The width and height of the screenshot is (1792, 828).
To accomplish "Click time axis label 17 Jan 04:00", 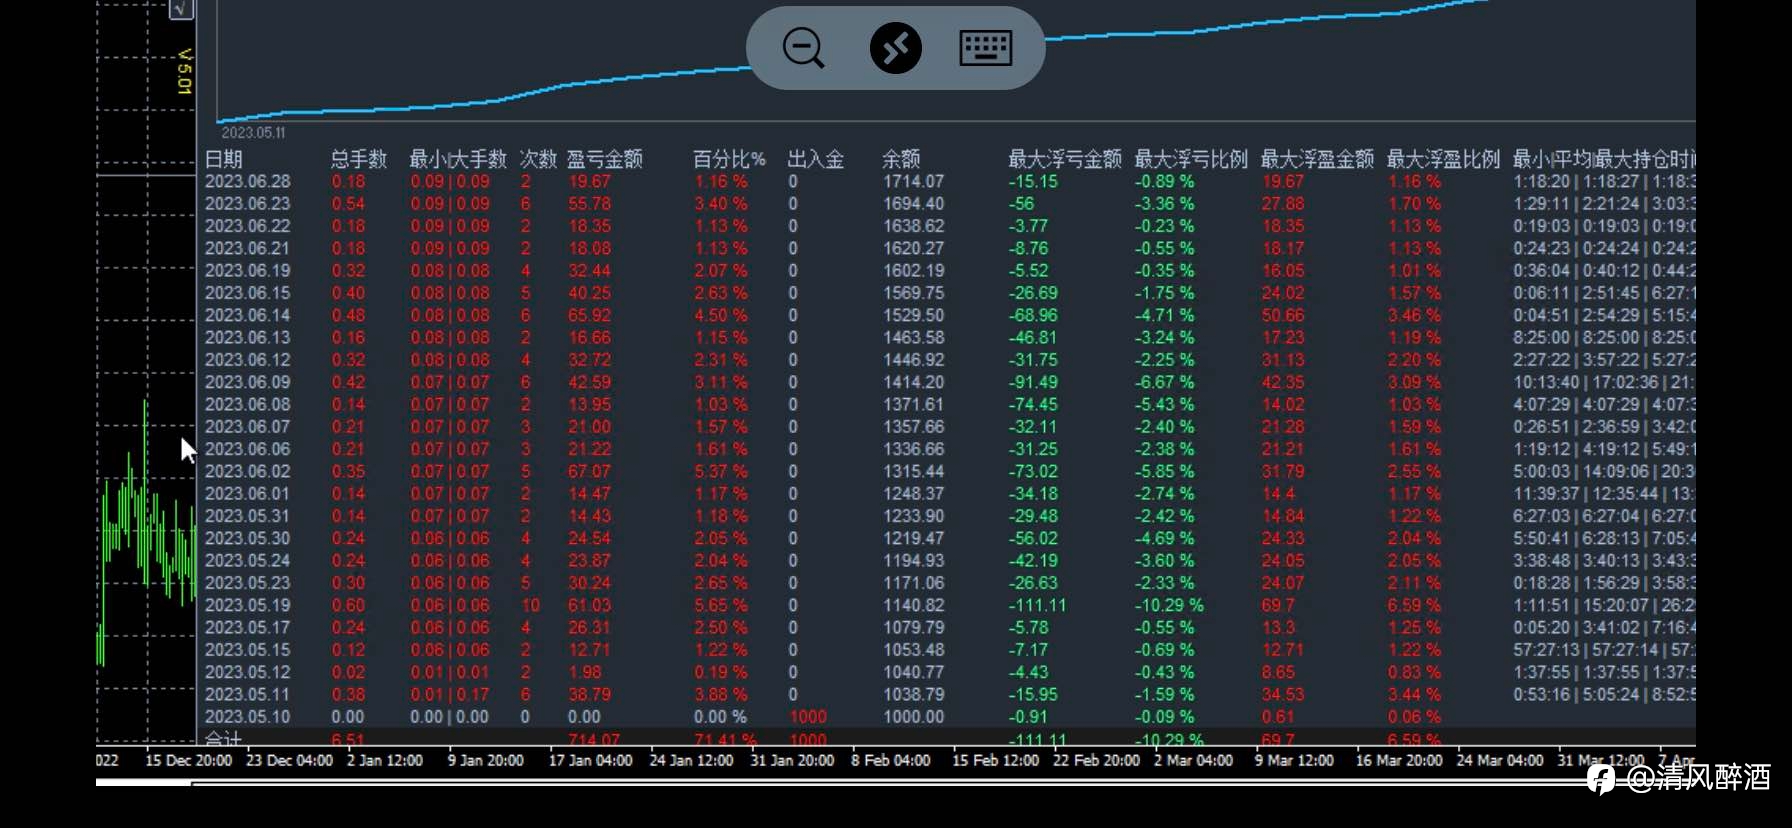I will [x=590, y=760].
